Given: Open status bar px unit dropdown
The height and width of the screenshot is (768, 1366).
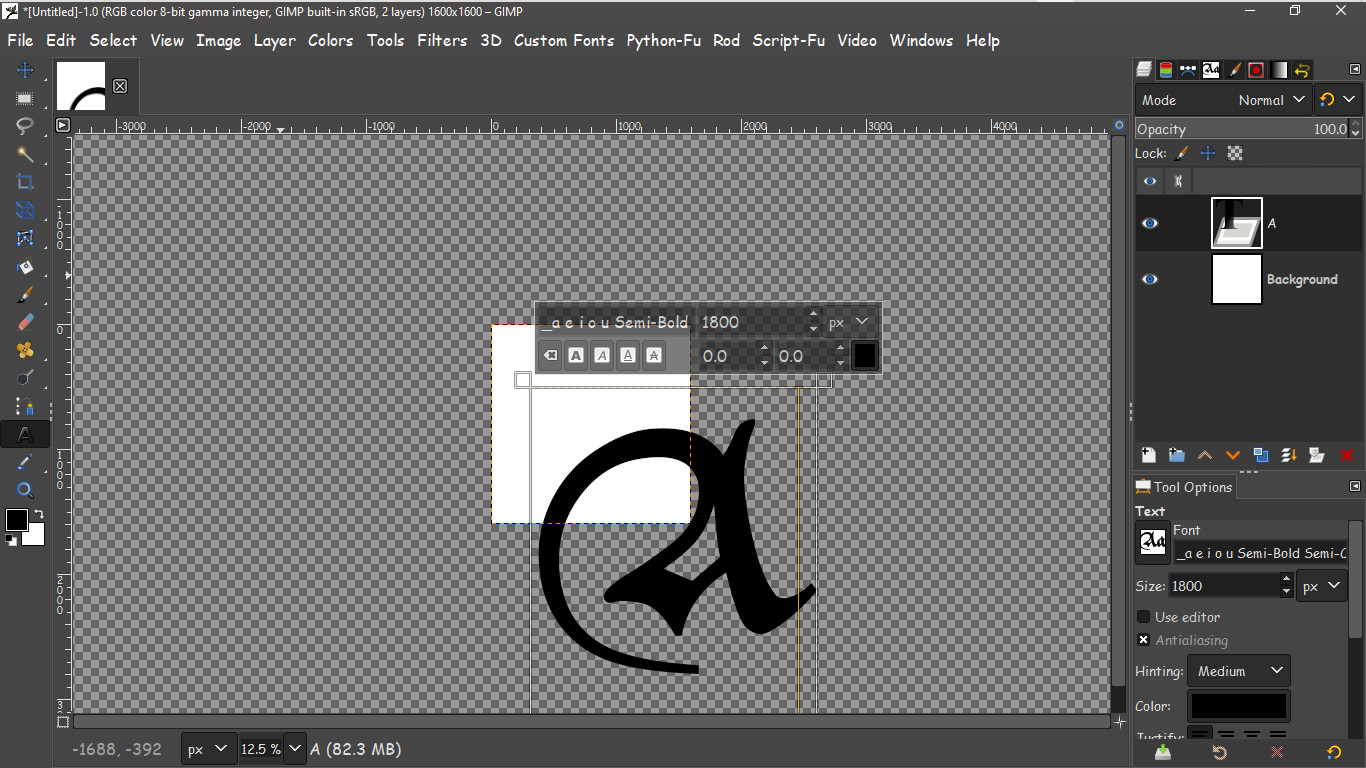Looking at the screenshot, I should pyautogui.click(x=208, y=749).
